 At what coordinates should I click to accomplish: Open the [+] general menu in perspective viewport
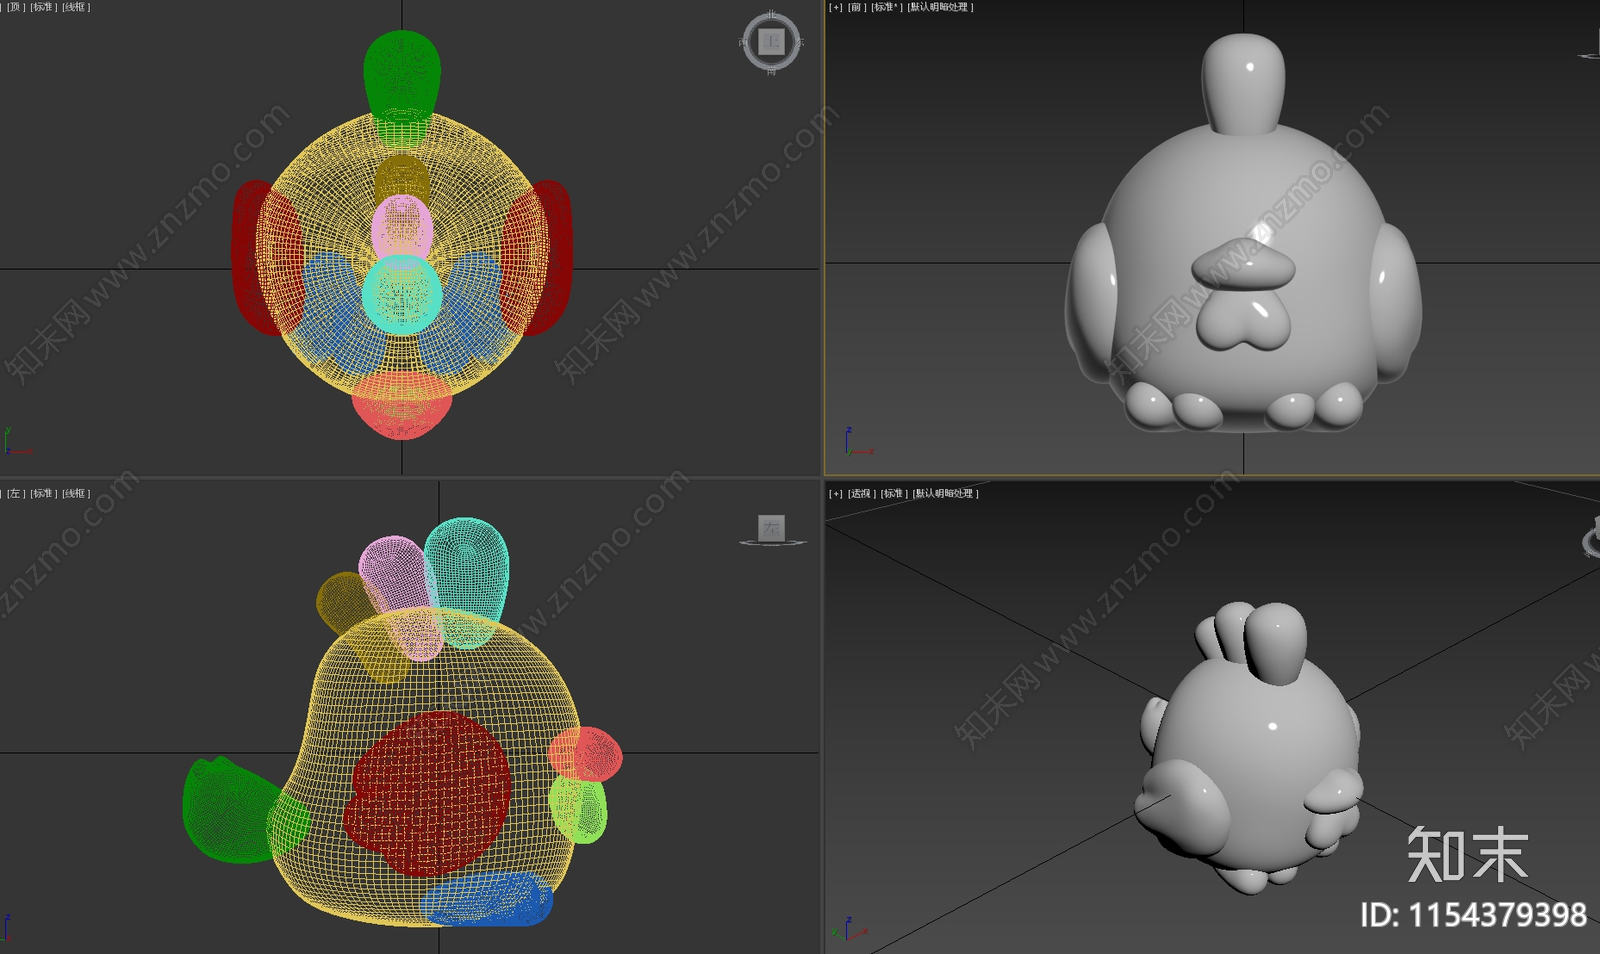tap(836, 493)
